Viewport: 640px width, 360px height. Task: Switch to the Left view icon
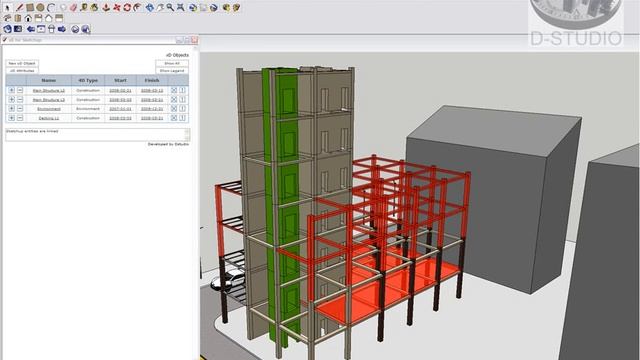point(59,18)
